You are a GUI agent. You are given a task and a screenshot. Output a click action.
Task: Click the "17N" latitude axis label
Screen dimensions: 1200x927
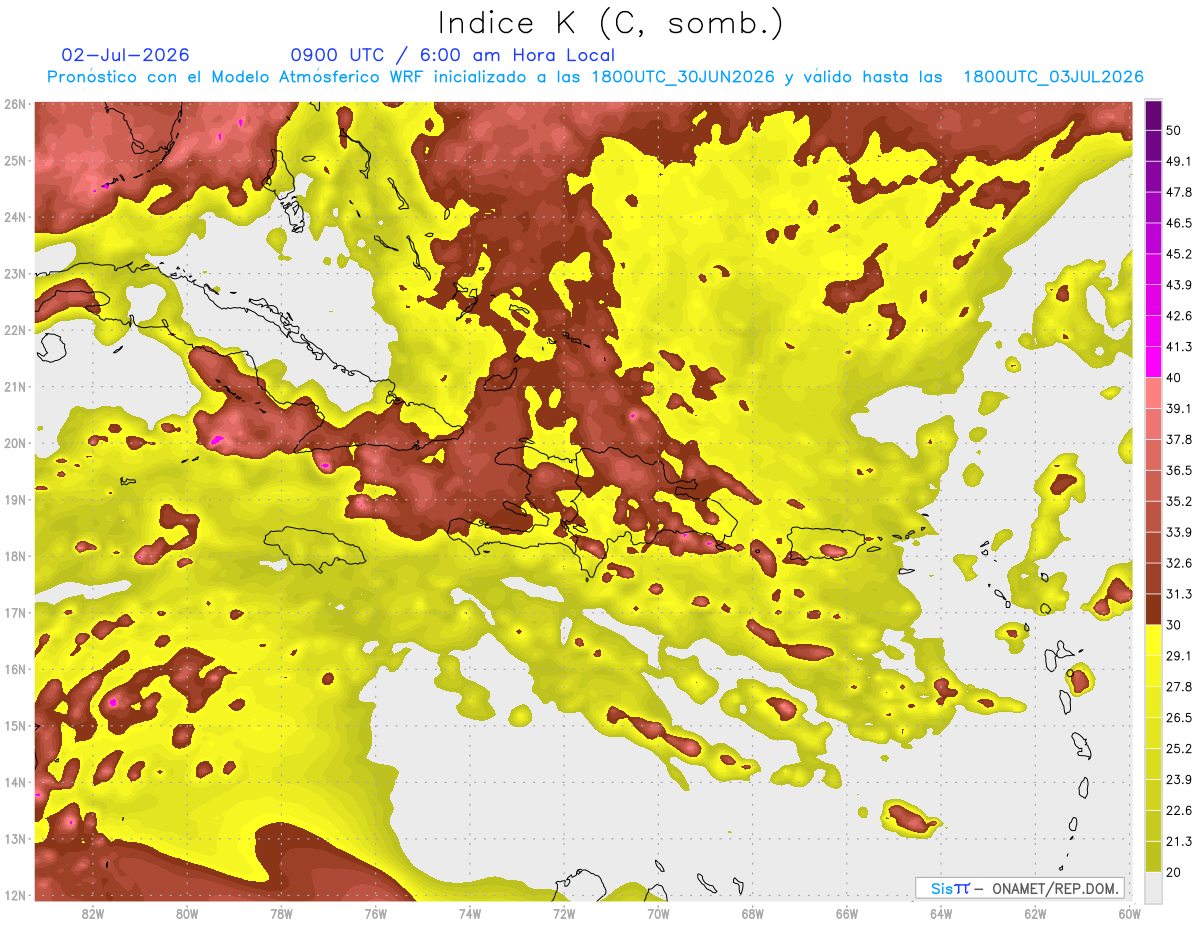[15, 613]
